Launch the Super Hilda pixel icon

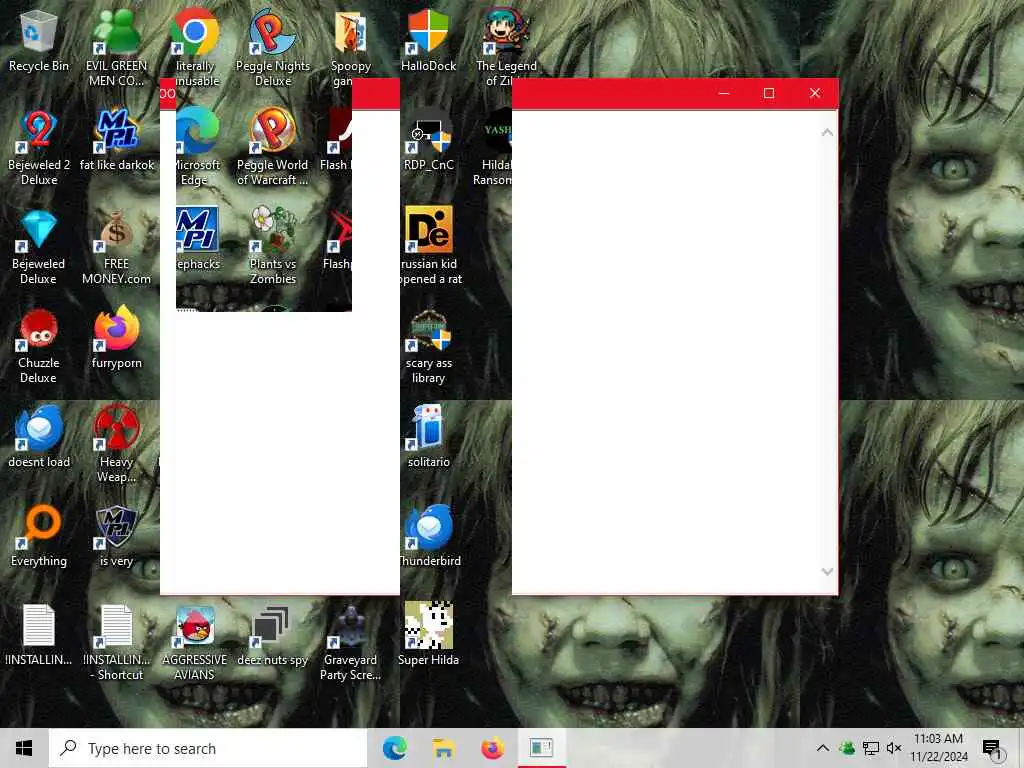pos(428,635)
